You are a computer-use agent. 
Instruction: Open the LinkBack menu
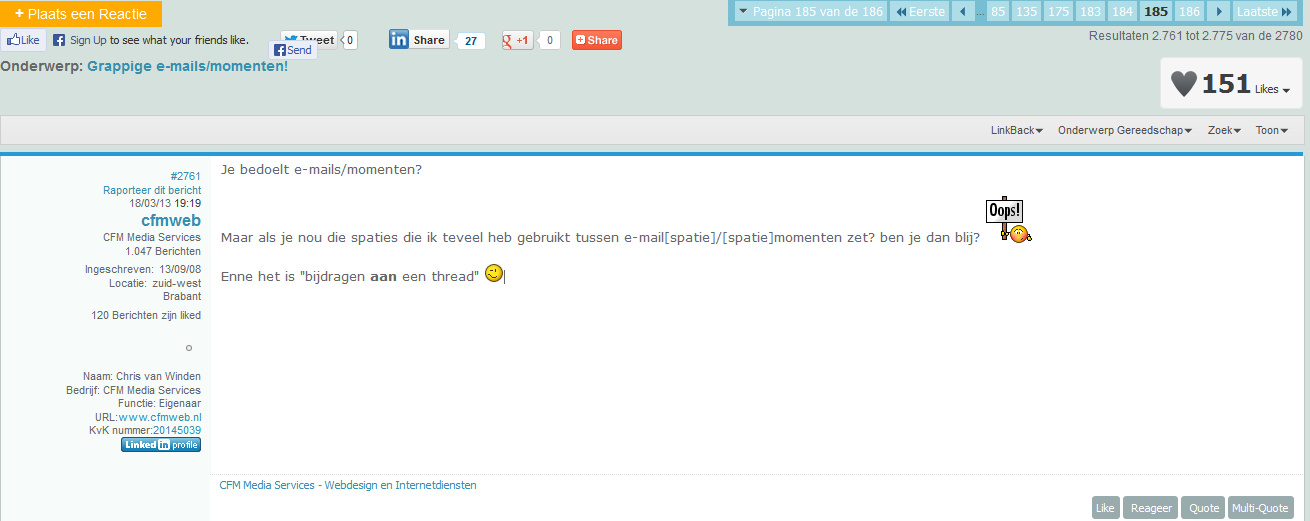coord(1017,130)
